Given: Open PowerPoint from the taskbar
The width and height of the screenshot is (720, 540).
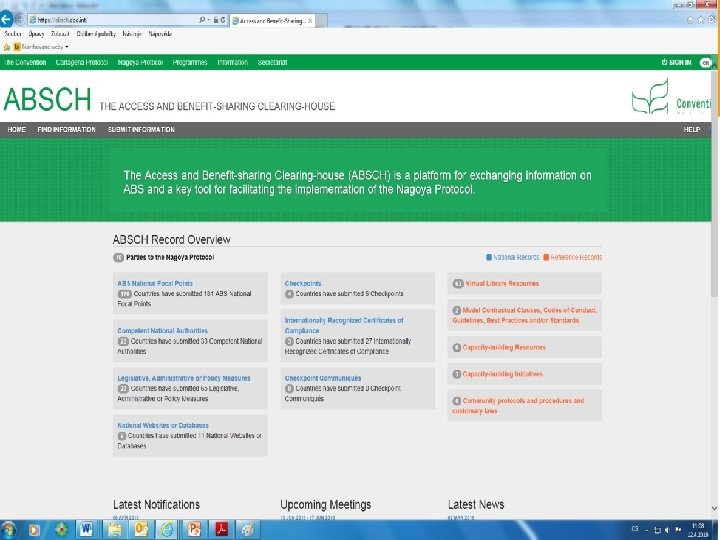Looking at the screenshot, I should tap(194, 530).
